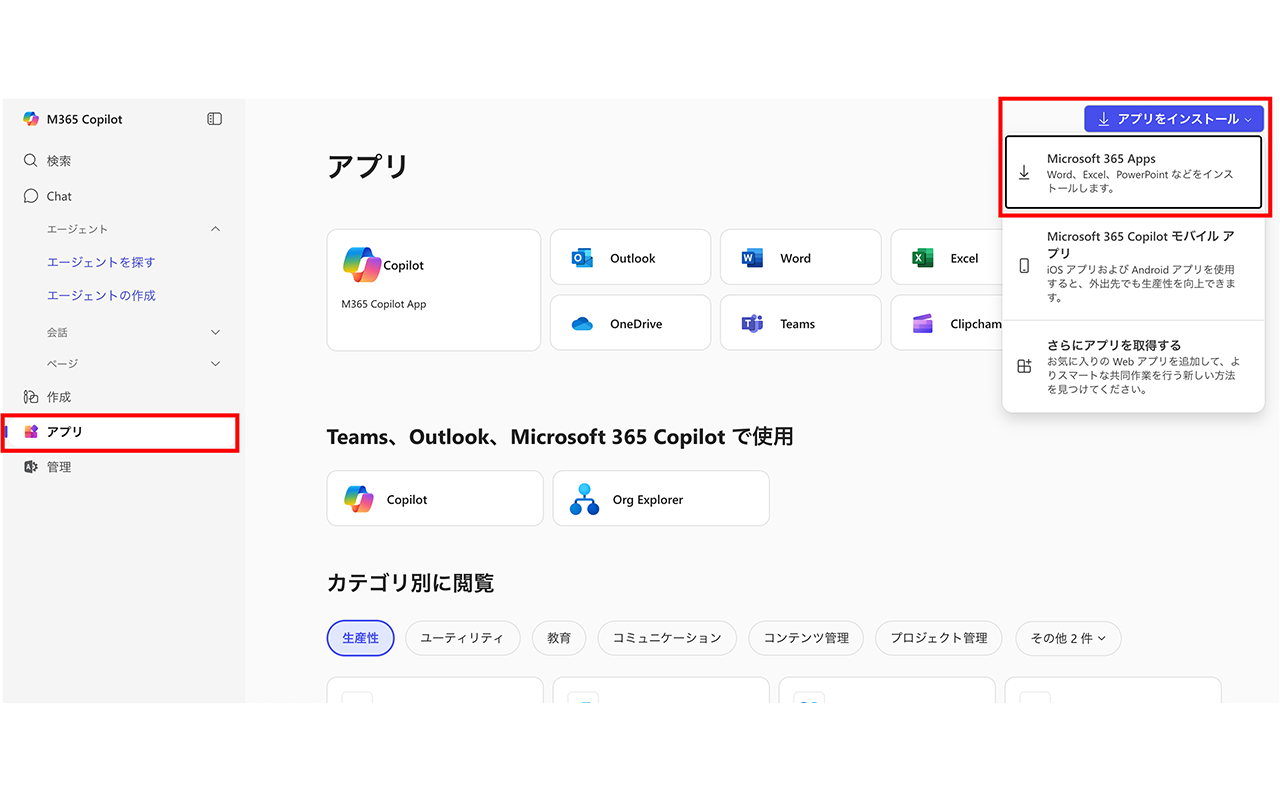The height and width of the screenshot is (800, 1280).
Task: Expand the 会話 section chevron
Action: click(x=215, y=332)
